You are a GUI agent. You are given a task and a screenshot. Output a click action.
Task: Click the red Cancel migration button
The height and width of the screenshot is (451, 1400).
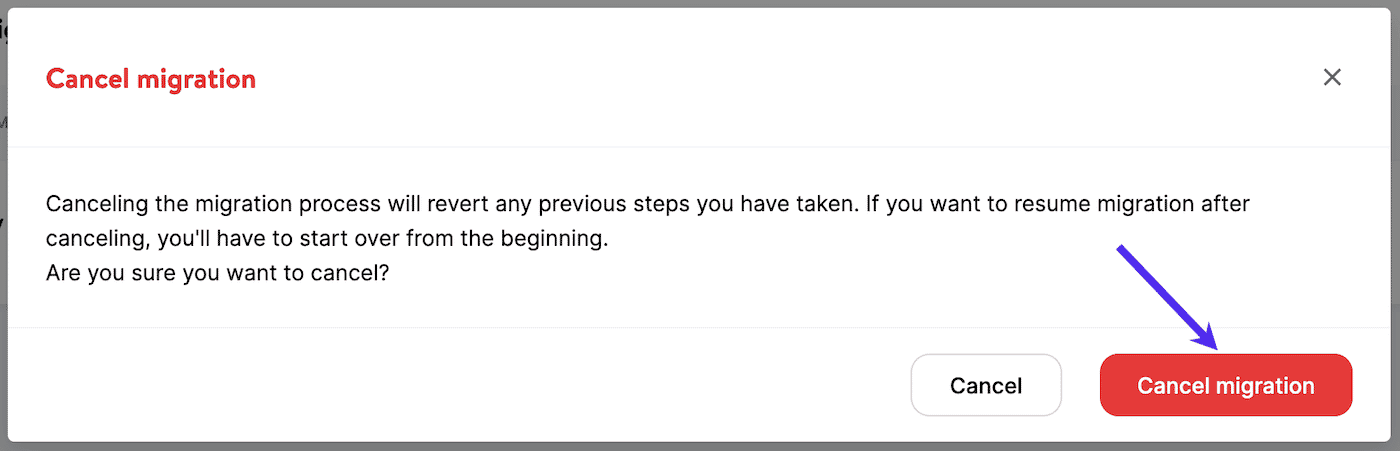coord(1225,385)
